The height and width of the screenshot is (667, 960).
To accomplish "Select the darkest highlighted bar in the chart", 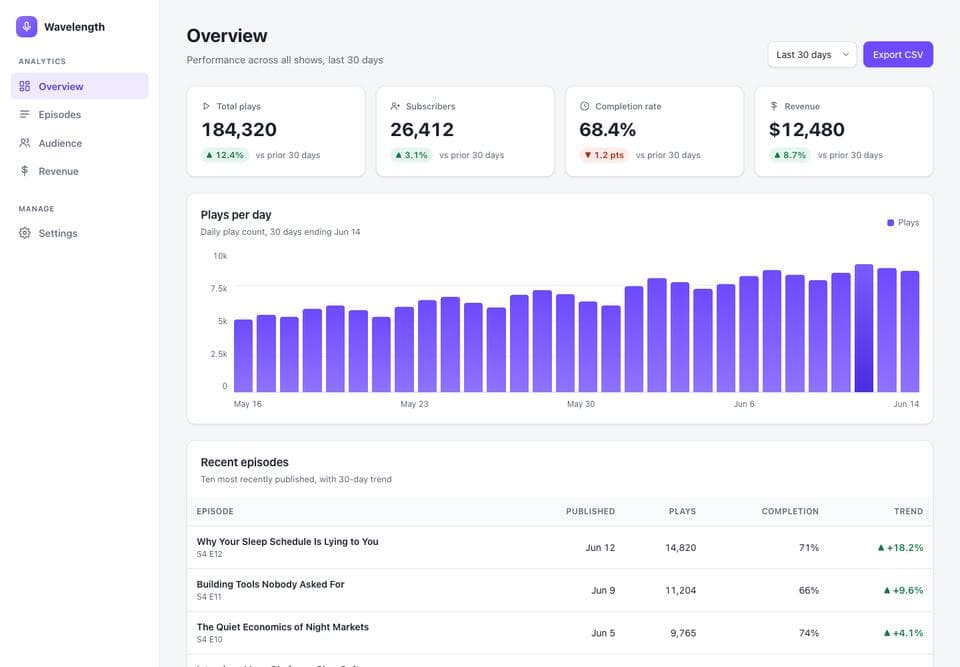I will pos(864,328).
